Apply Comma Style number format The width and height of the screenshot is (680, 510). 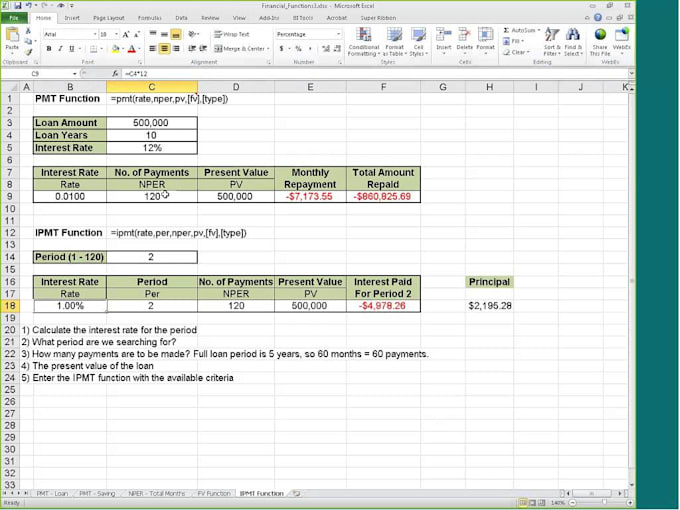(310, 49)
